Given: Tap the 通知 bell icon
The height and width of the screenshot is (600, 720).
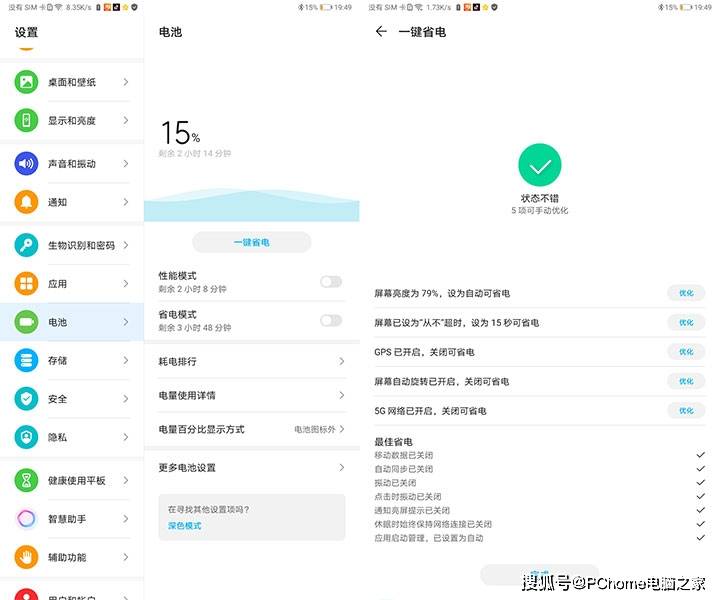Looking at the screenshot, I should pyautogui.click(x=26, y=202).
